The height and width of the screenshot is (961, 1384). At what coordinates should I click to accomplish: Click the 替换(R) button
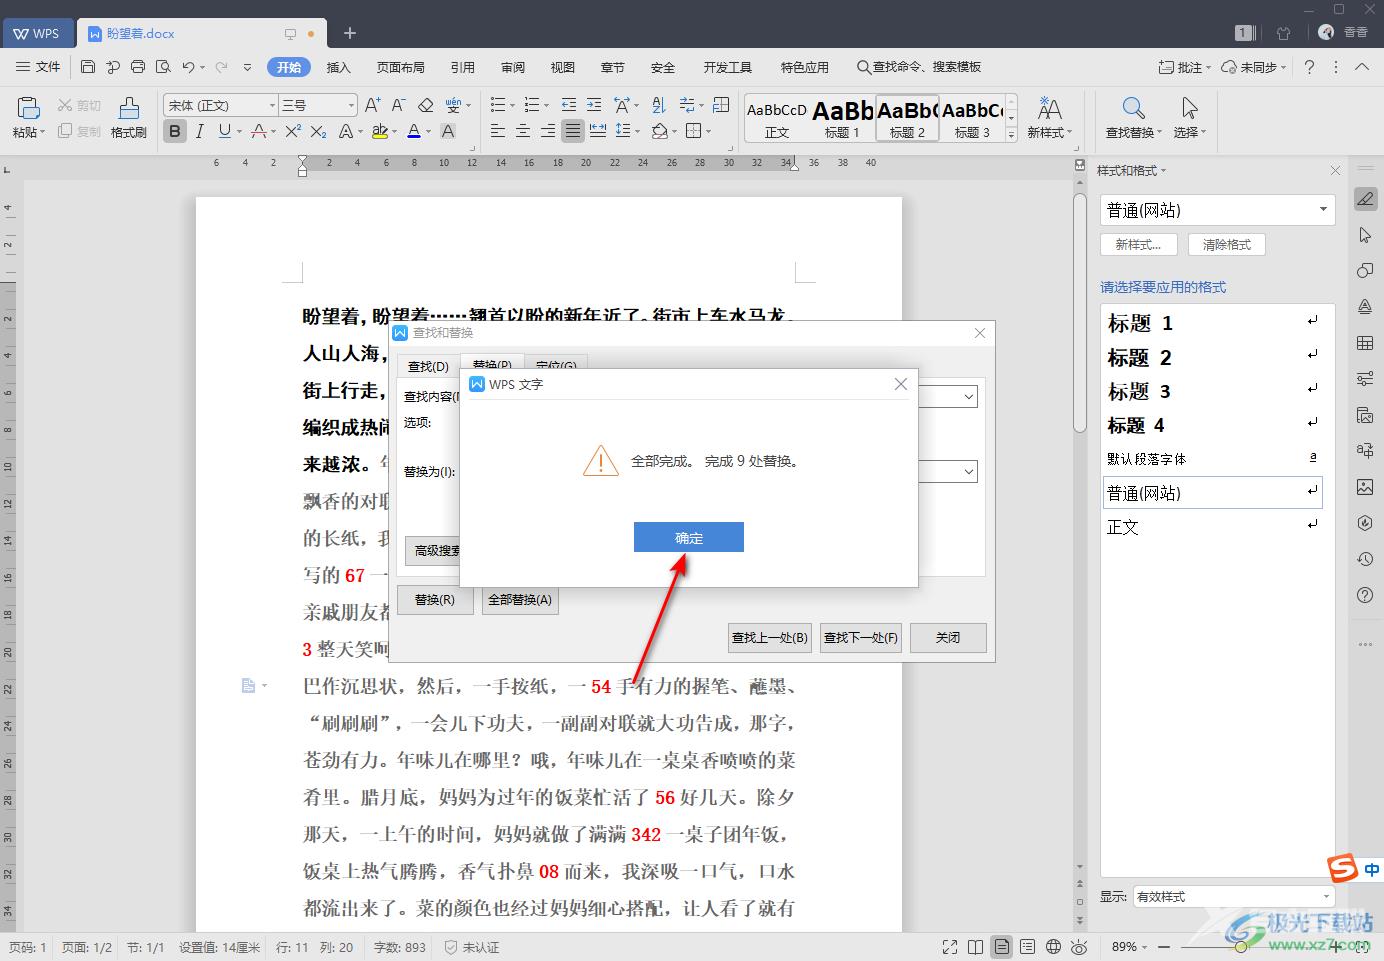coord(435,600)
